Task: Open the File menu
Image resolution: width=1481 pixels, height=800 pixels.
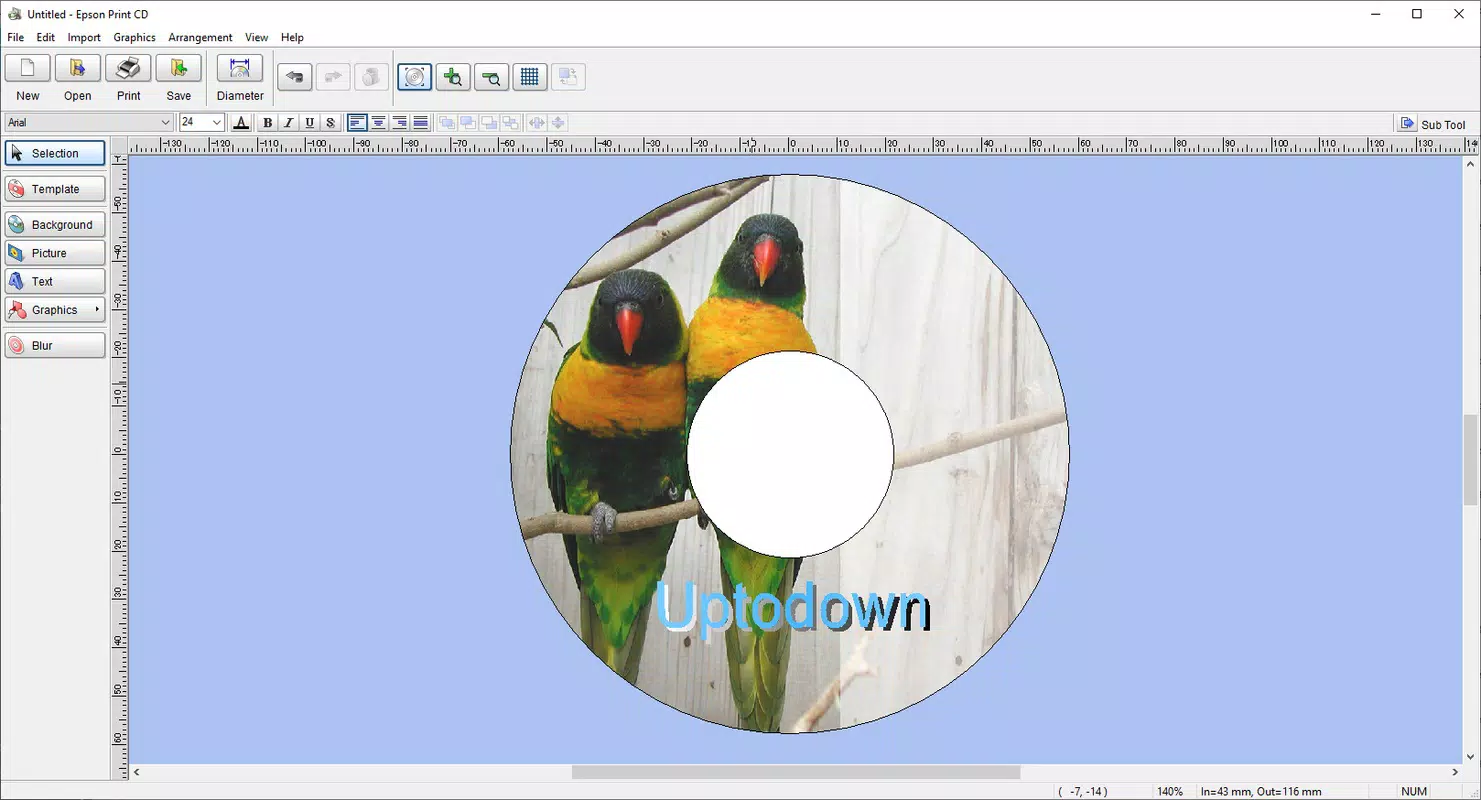Action: click(x=16, y=37)
